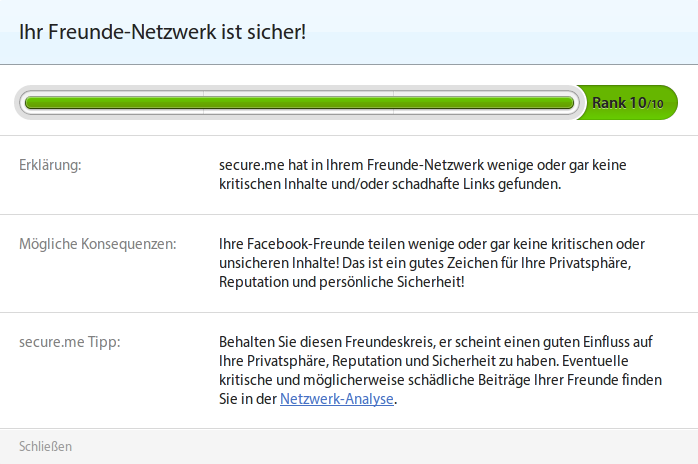Click the word 'Facebook-Freunde' in the consequences text
This screenshot has height=464, width=698.
(305, 244)
